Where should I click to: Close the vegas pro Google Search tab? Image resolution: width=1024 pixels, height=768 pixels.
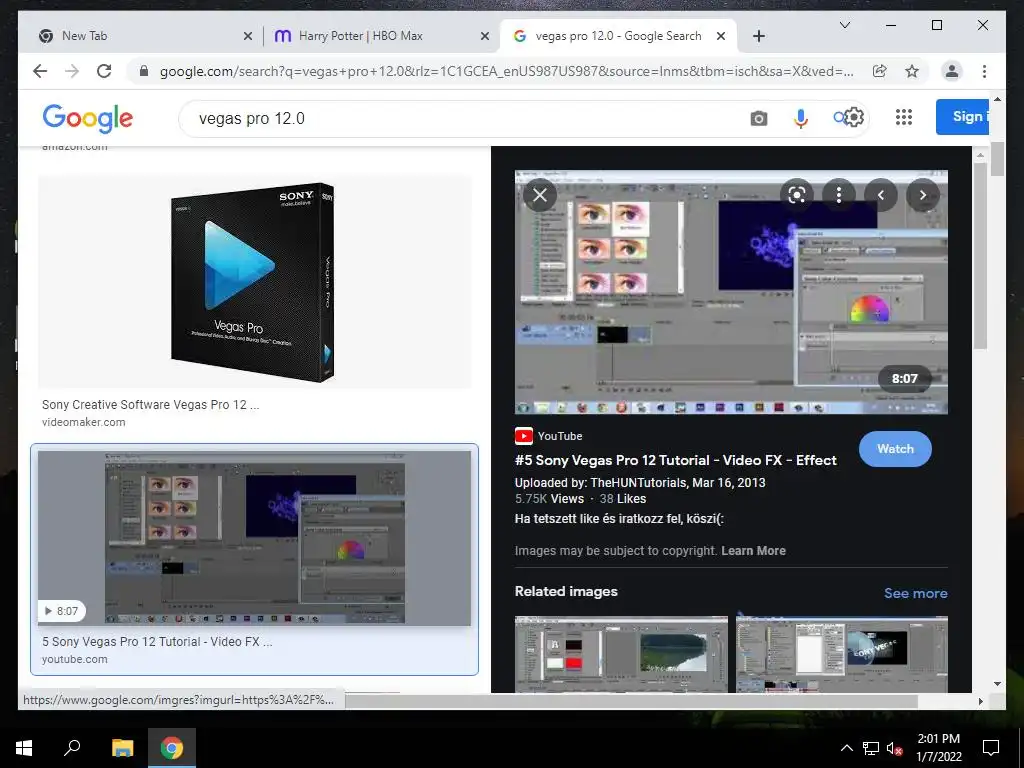coord(721,36)
